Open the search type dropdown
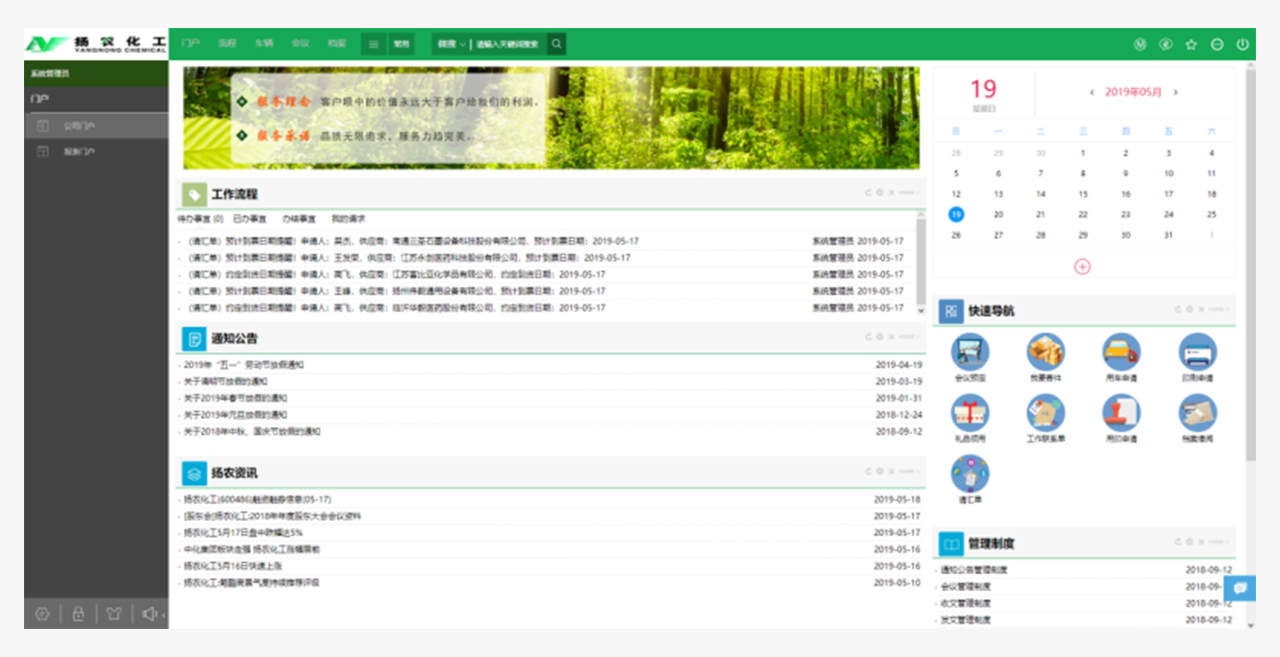 point(451,44)
